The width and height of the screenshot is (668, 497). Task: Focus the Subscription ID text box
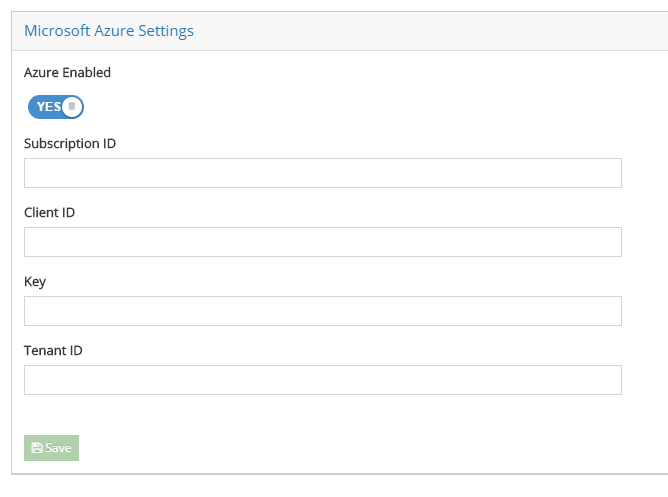point(322,173)
